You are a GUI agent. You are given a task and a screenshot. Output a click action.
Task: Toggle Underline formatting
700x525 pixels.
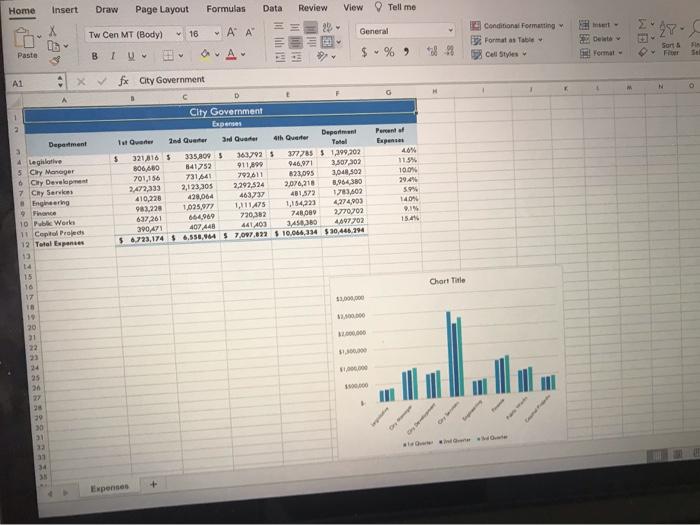[131, 56]
